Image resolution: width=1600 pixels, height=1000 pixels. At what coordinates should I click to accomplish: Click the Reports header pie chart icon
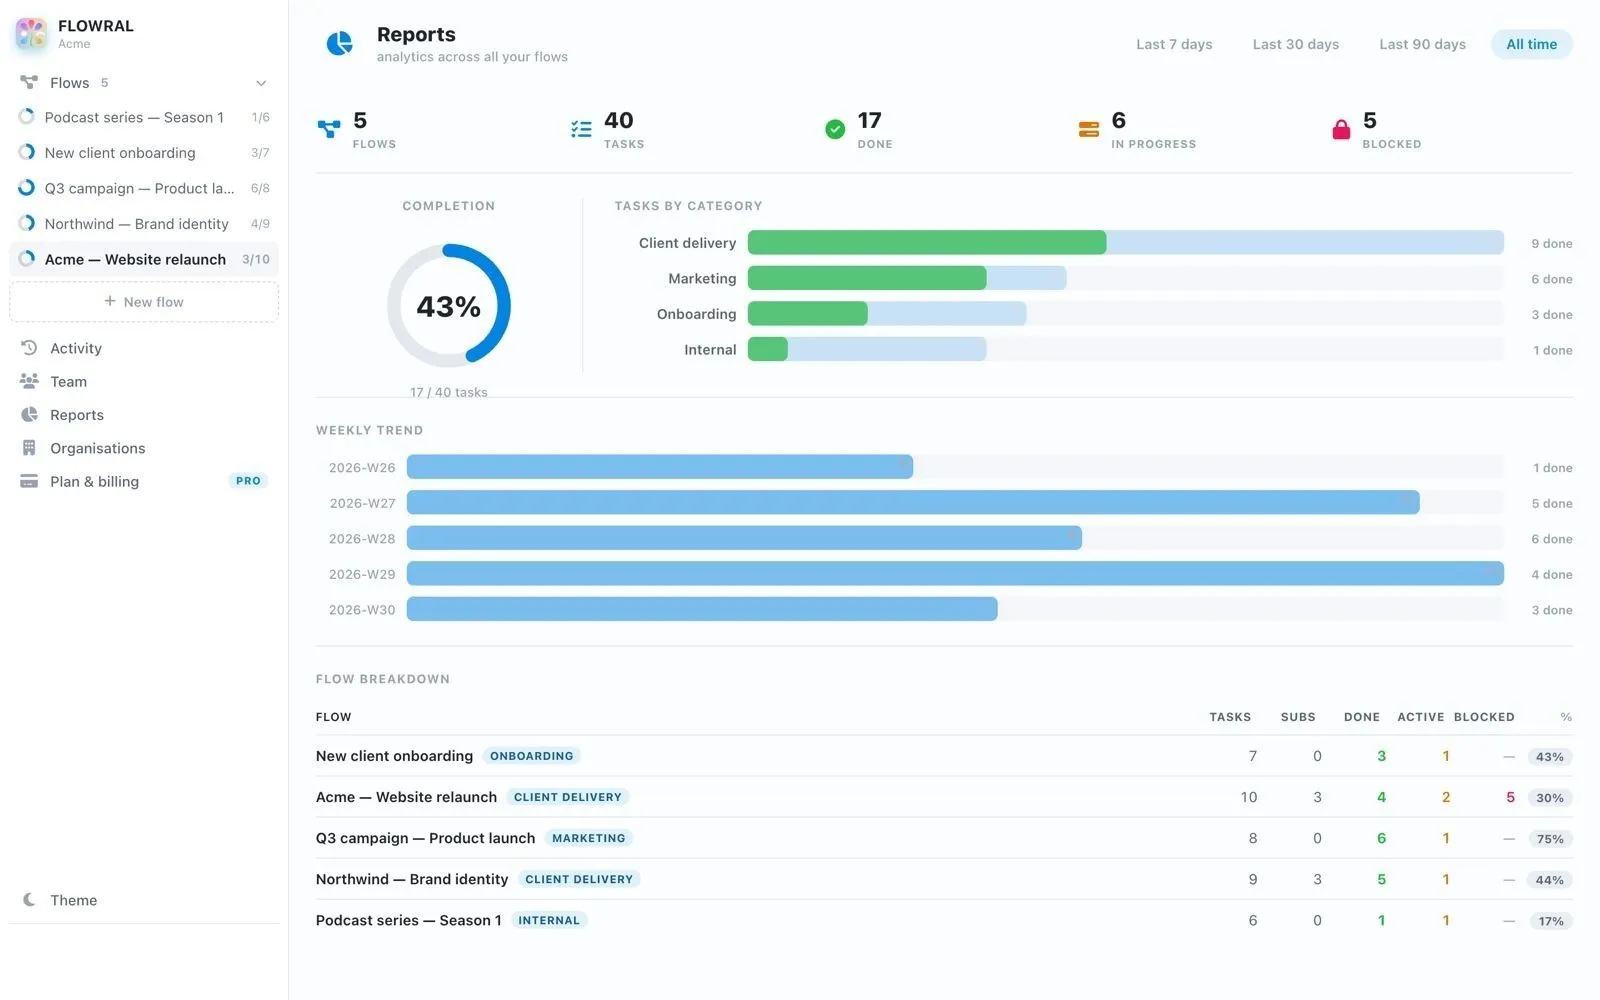[x=340, y=44]
